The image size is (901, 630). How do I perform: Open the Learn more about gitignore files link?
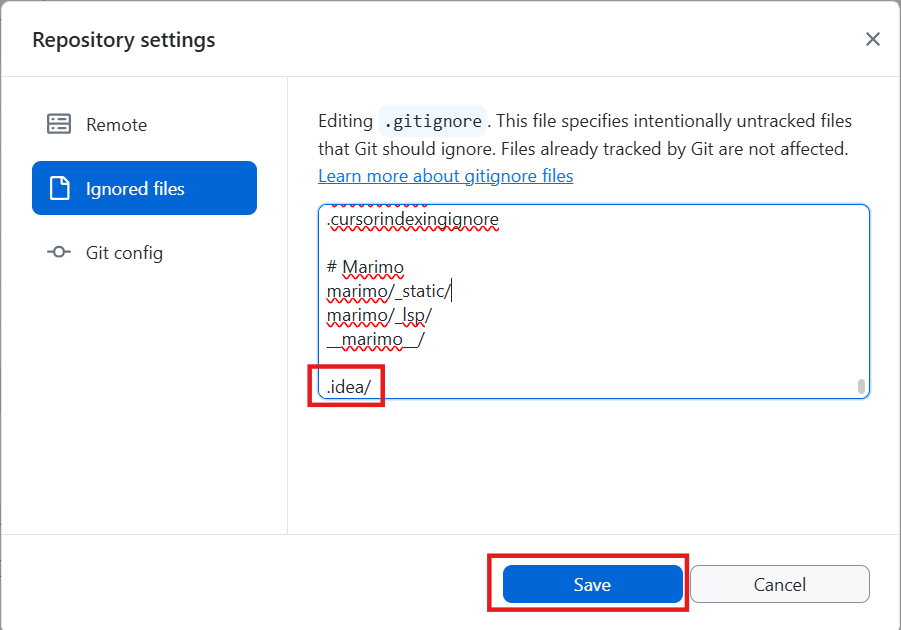(x=445, y=176)
